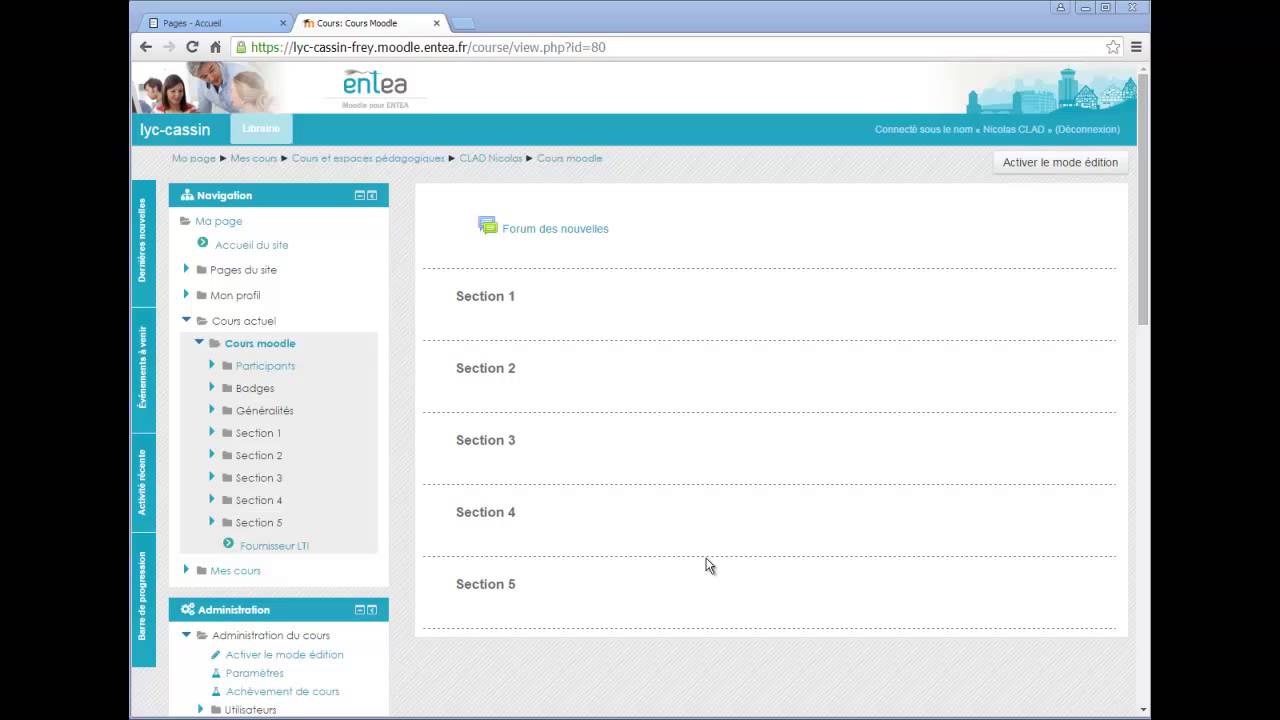Viewport: 1280px width, 720px height.
Task: Reload the page with the refresh icon
Action: coord(192,47)
